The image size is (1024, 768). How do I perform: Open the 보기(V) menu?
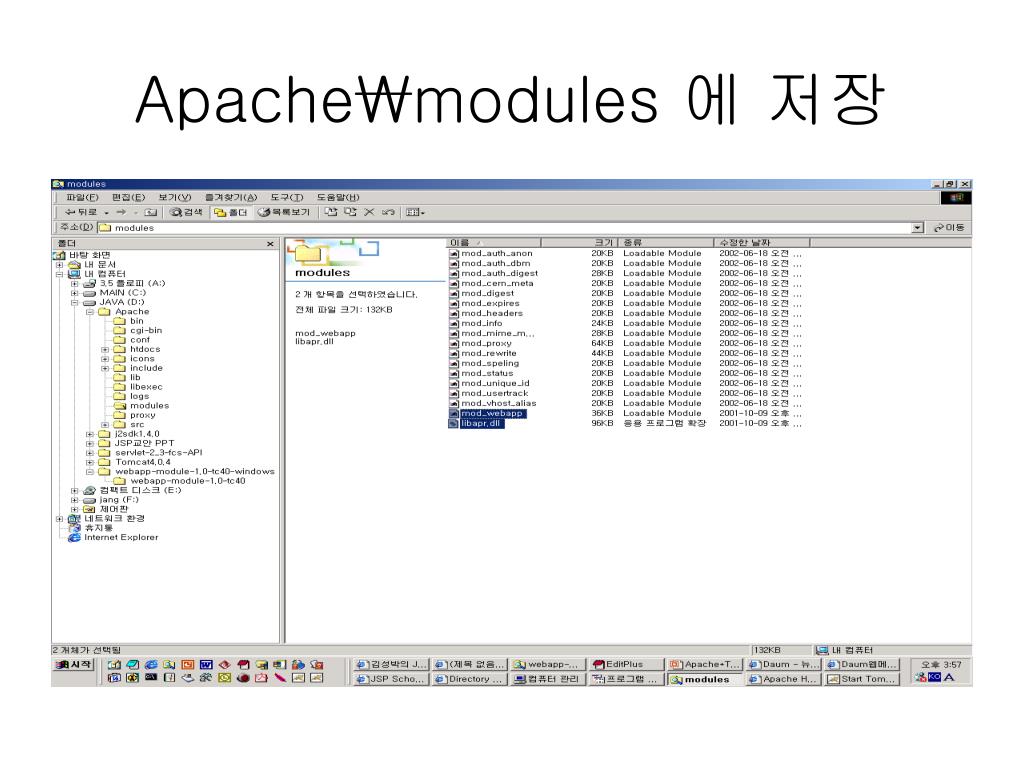(x=174, y=197)
